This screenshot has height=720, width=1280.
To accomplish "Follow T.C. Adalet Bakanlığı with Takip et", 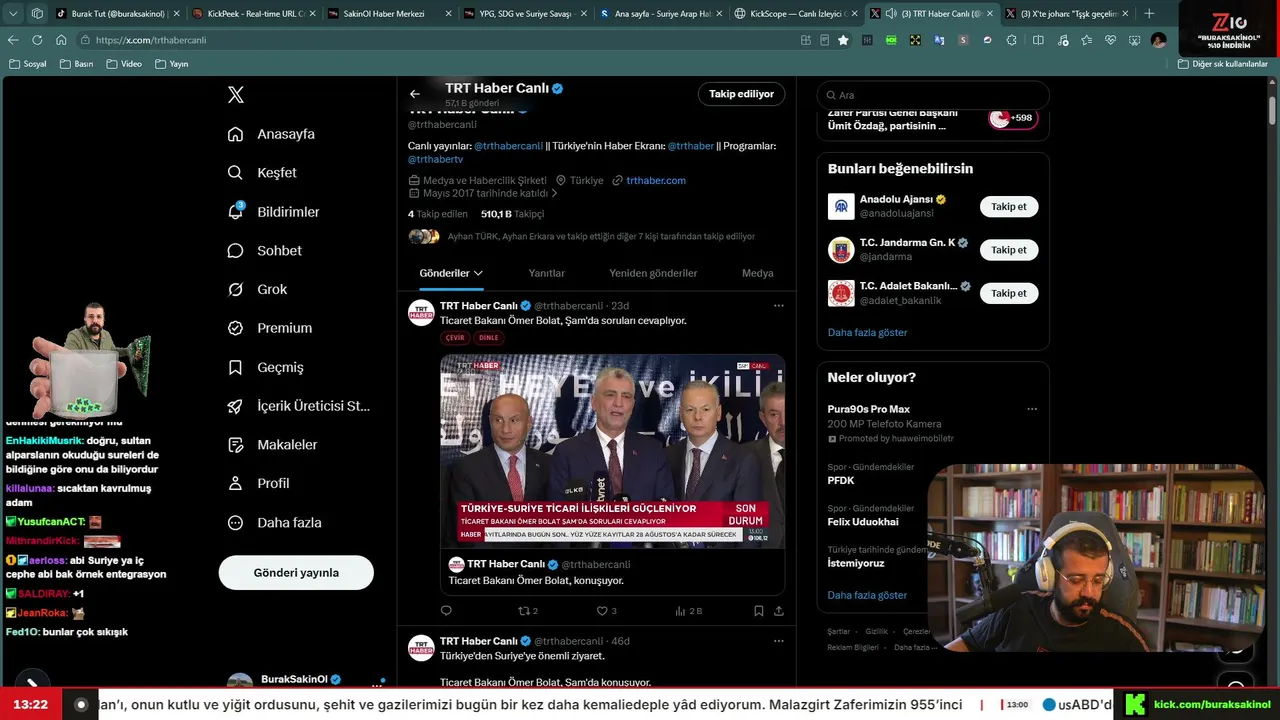I will 1009,293.
